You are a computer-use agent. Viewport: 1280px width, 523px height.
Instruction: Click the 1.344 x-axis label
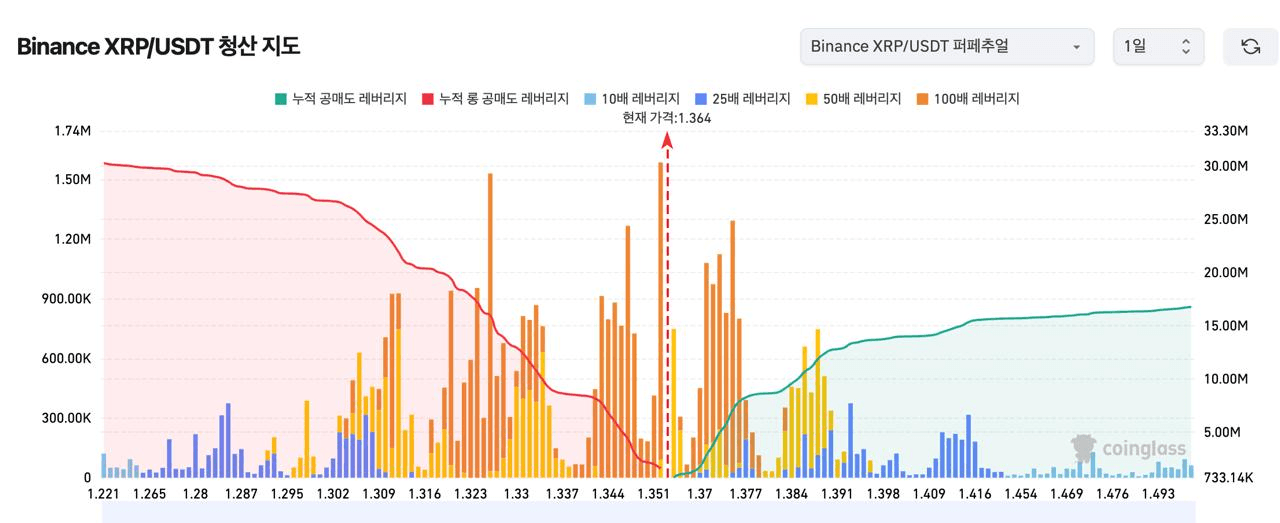click(x=608, y=494)
